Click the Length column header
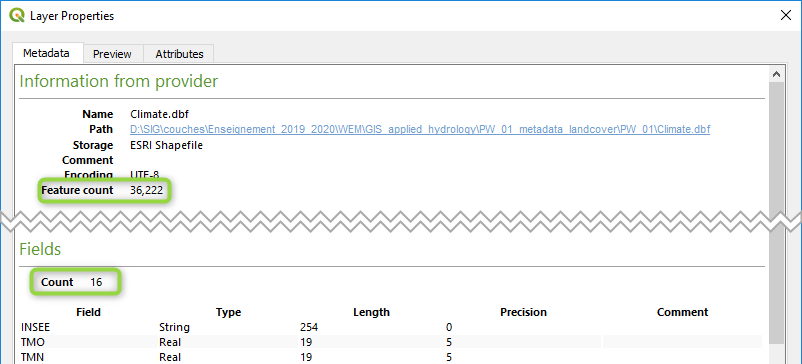Viewport: 802px width, 364px height. (x=371, y=312)
